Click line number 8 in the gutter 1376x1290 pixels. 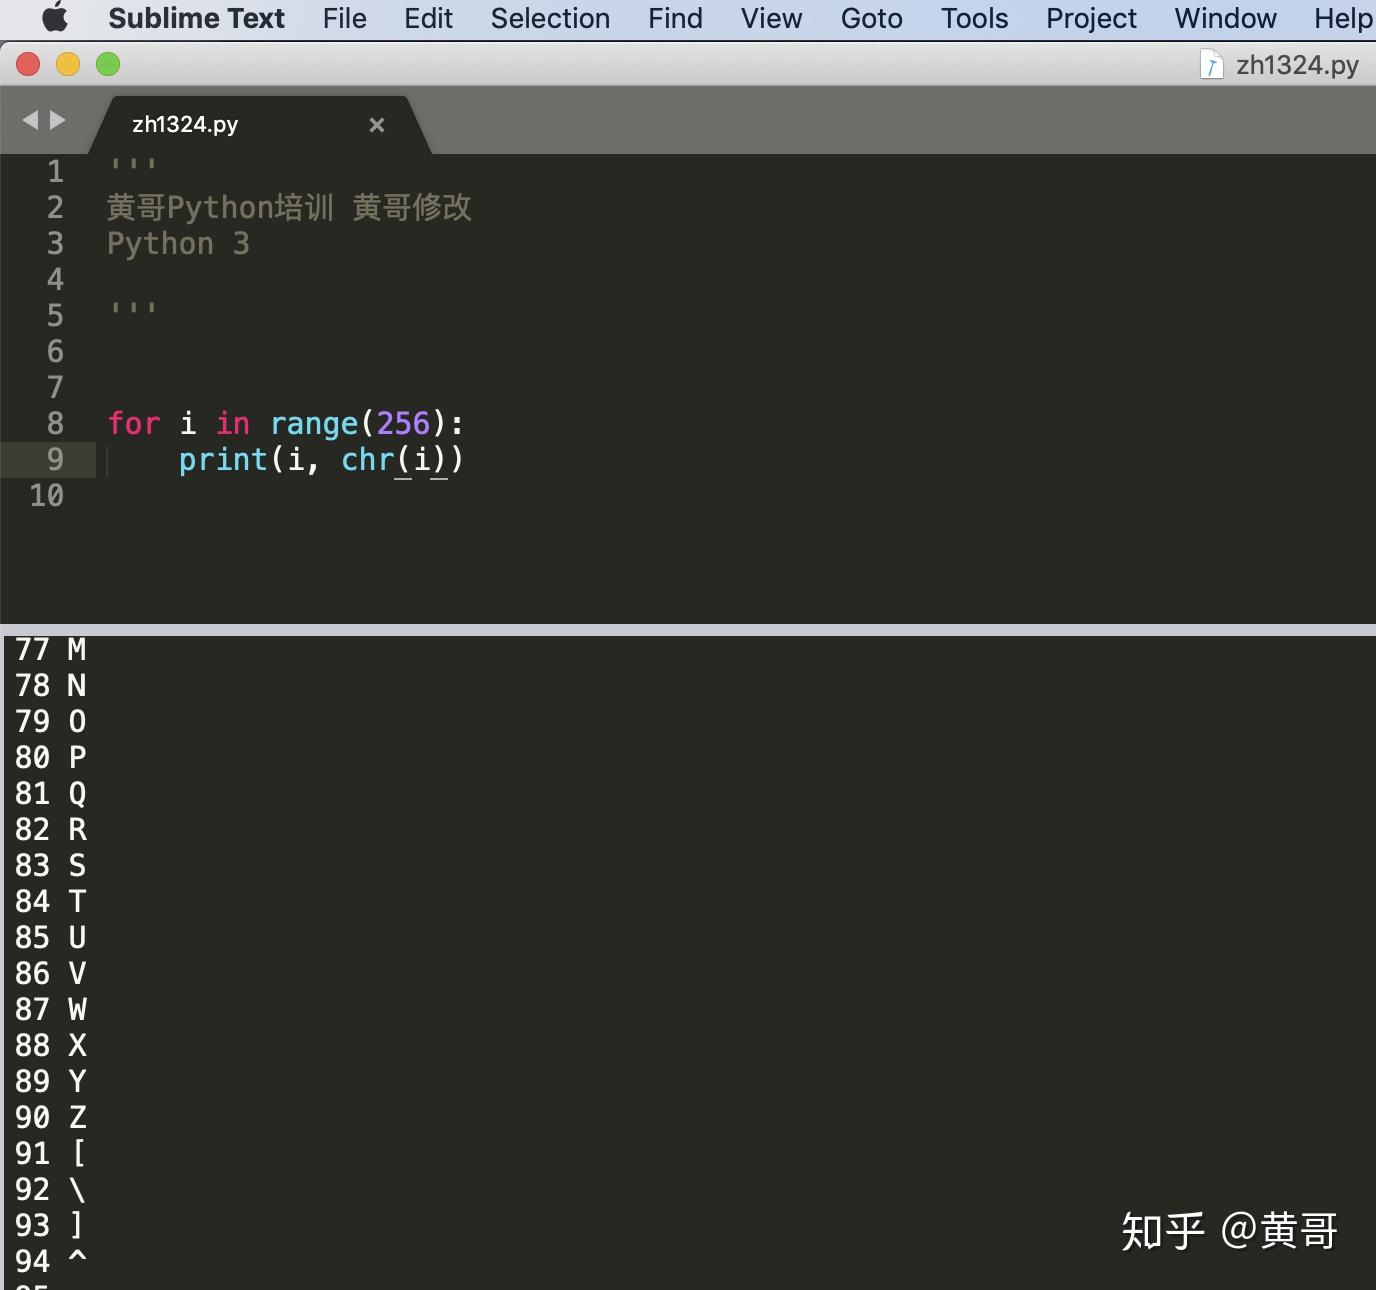point(55,423)
